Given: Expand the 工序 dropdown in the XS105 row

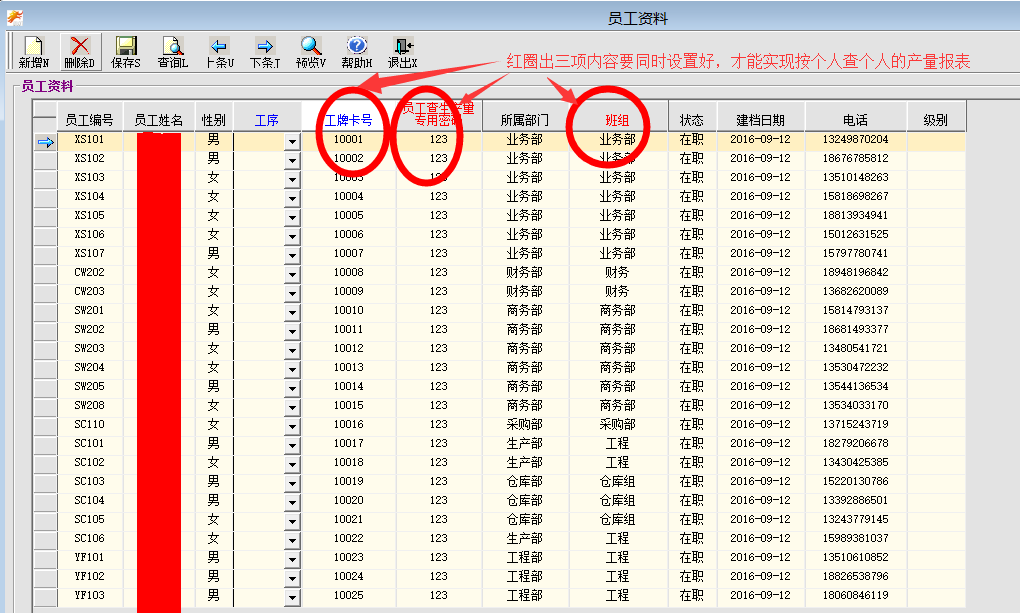Looking at the screenshot, I should (292, 216).
